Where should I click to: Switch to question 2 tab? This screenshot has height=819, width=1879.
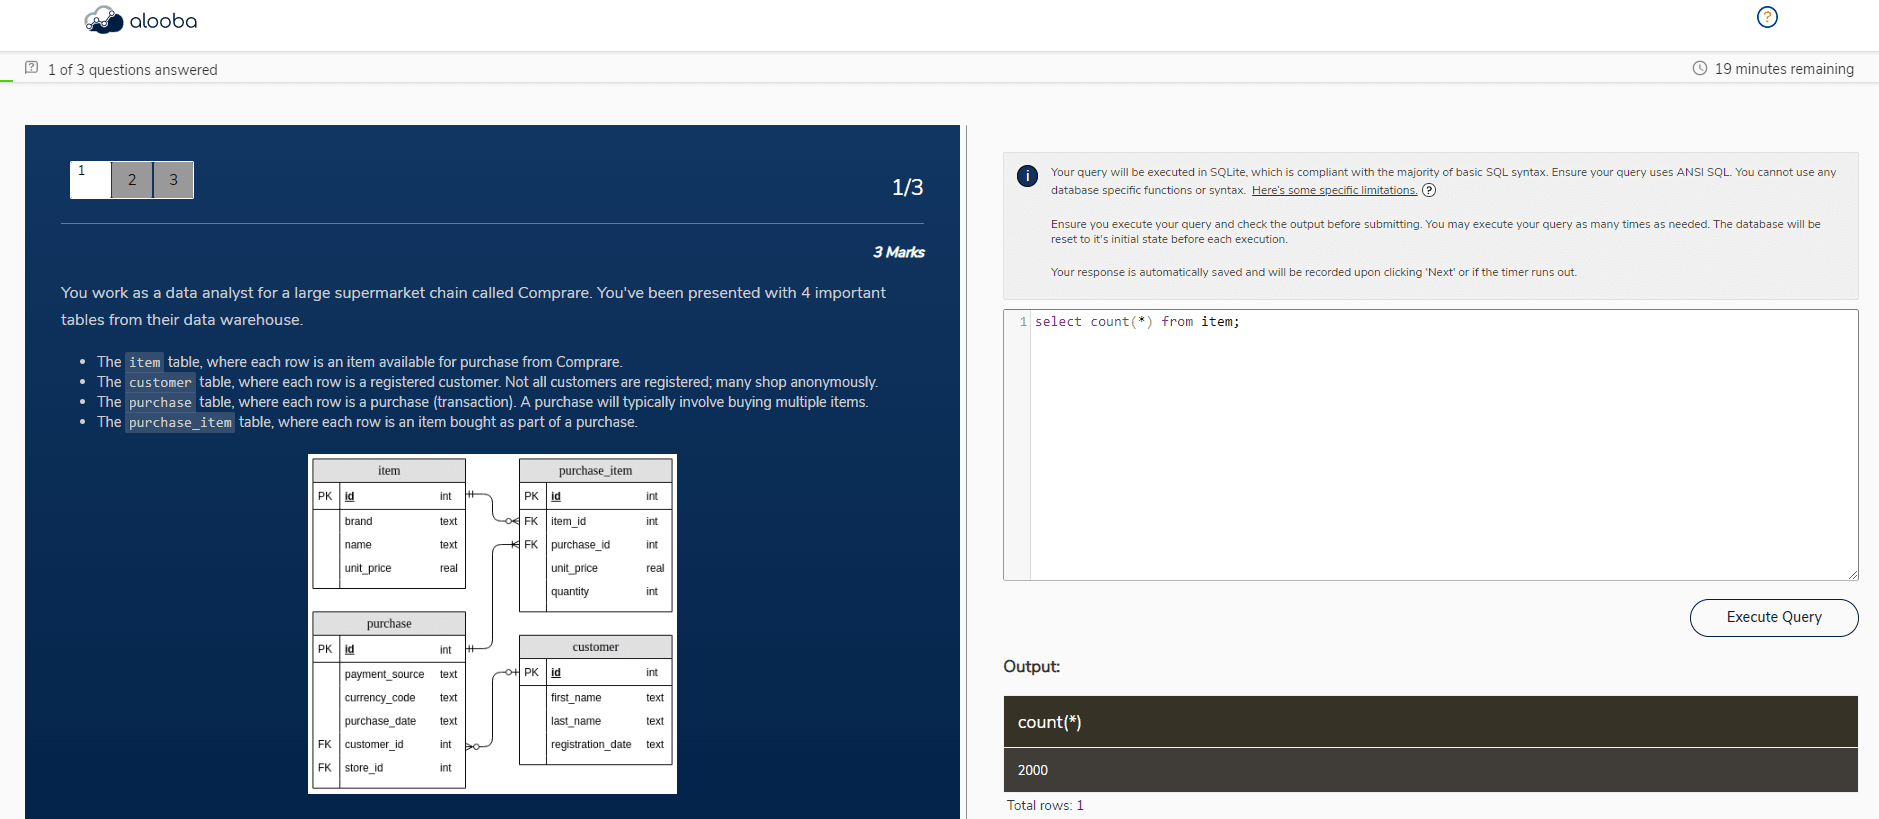(132, 180)
